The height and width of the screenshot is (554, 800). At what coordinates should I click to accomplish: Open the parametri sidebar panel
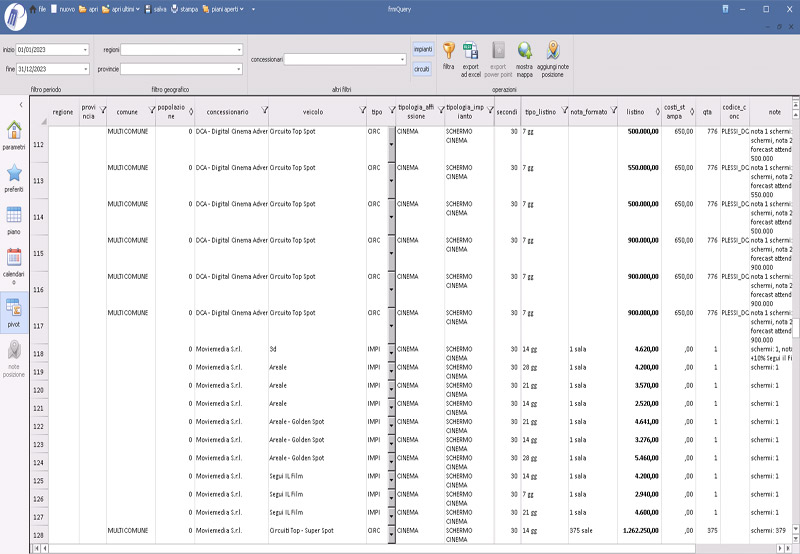tap(14, 135)
